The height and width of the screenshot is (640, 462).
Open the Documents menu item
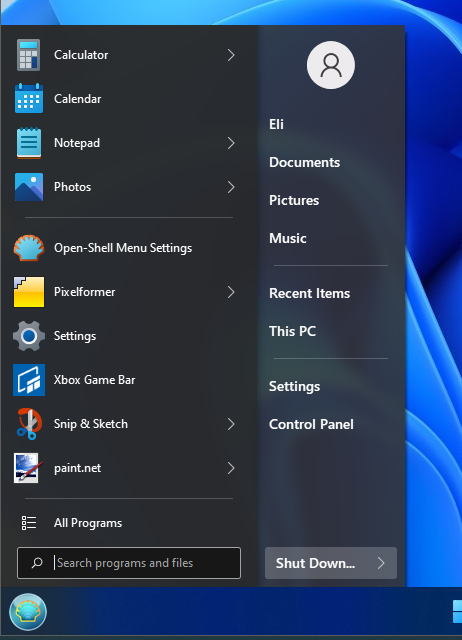pos(304,162)
